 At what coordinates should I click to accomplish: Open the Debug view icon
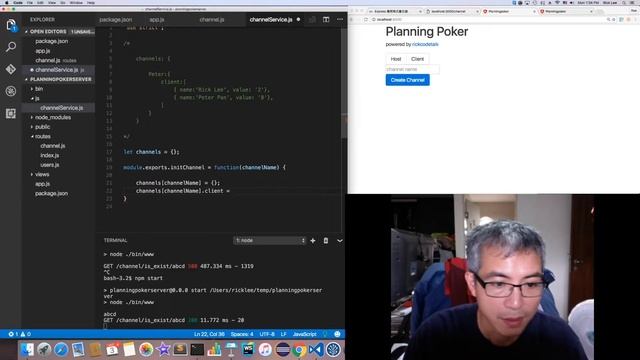pyautogui.click(x=11, y=91)
